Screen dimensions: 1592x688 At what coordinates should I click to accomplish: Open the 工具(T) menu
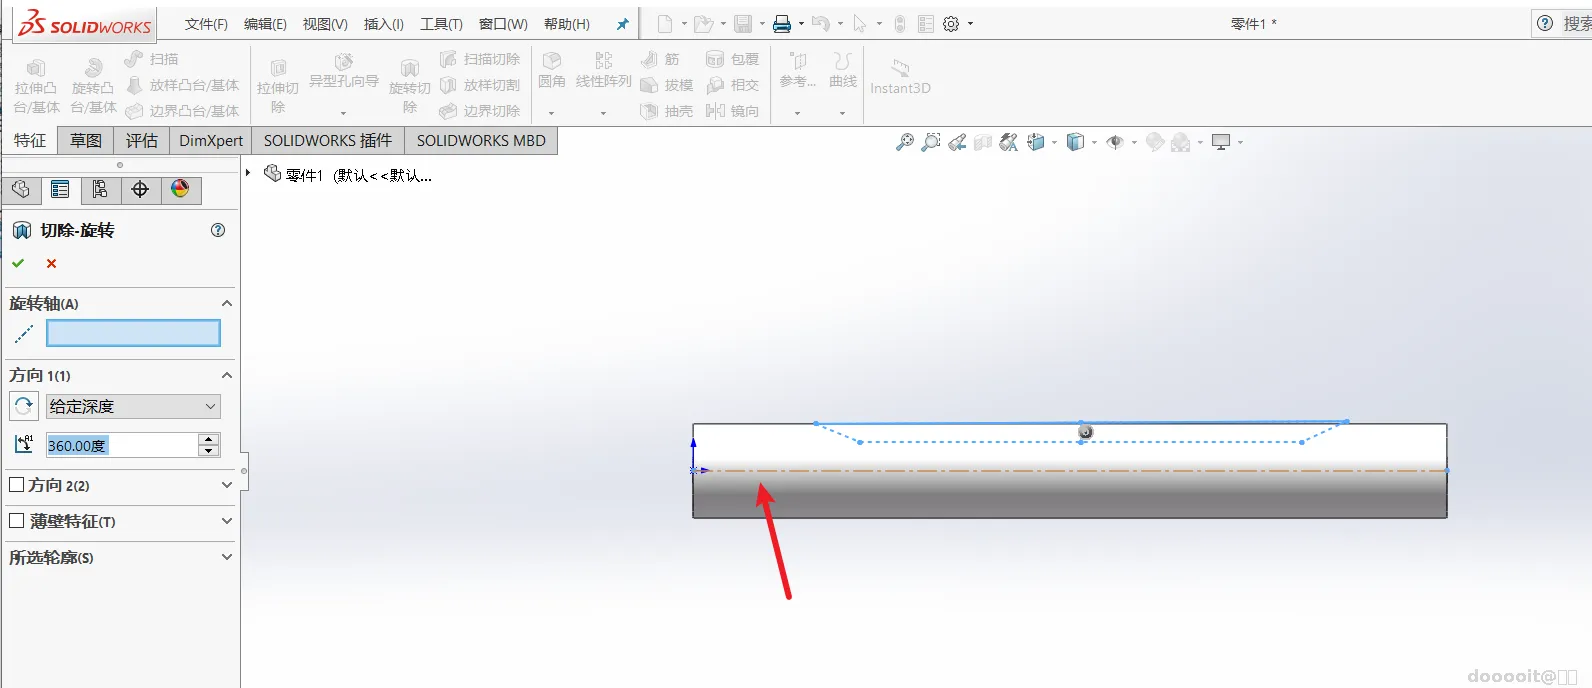(x=441, y=24)
